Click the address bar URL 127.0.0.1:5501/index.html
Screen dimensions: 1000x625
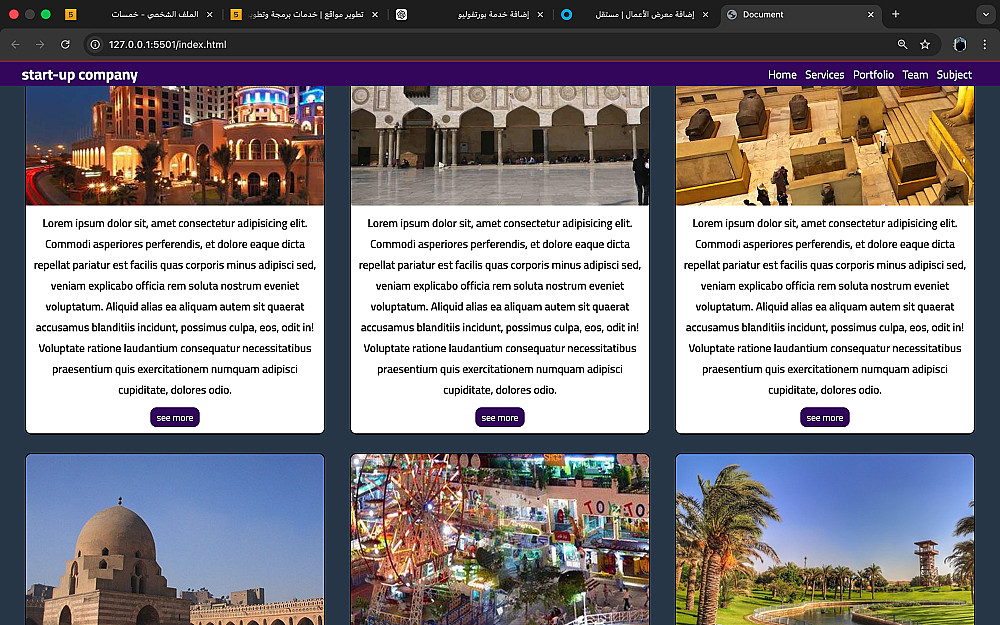(x=168, y=45)
